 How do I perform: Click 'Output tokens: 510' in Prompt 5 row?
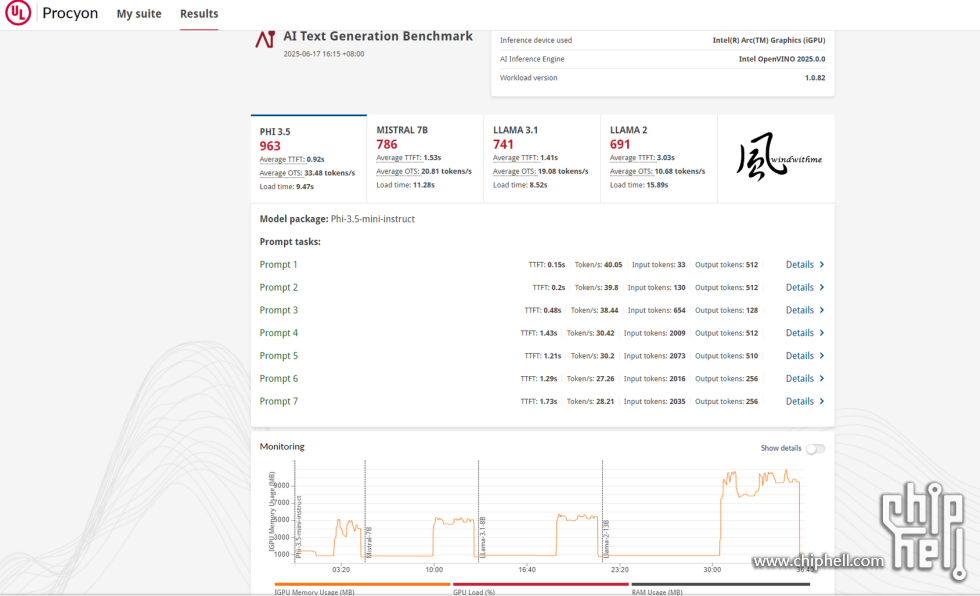[726, 356]
